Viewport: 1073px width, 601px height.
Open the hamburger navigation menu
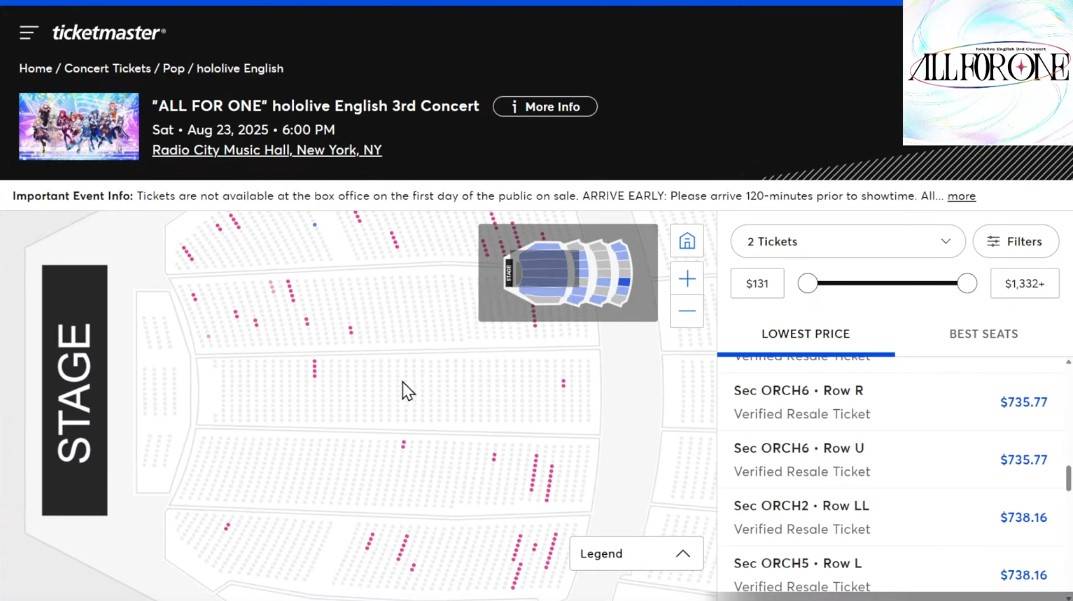pos(29,32)
